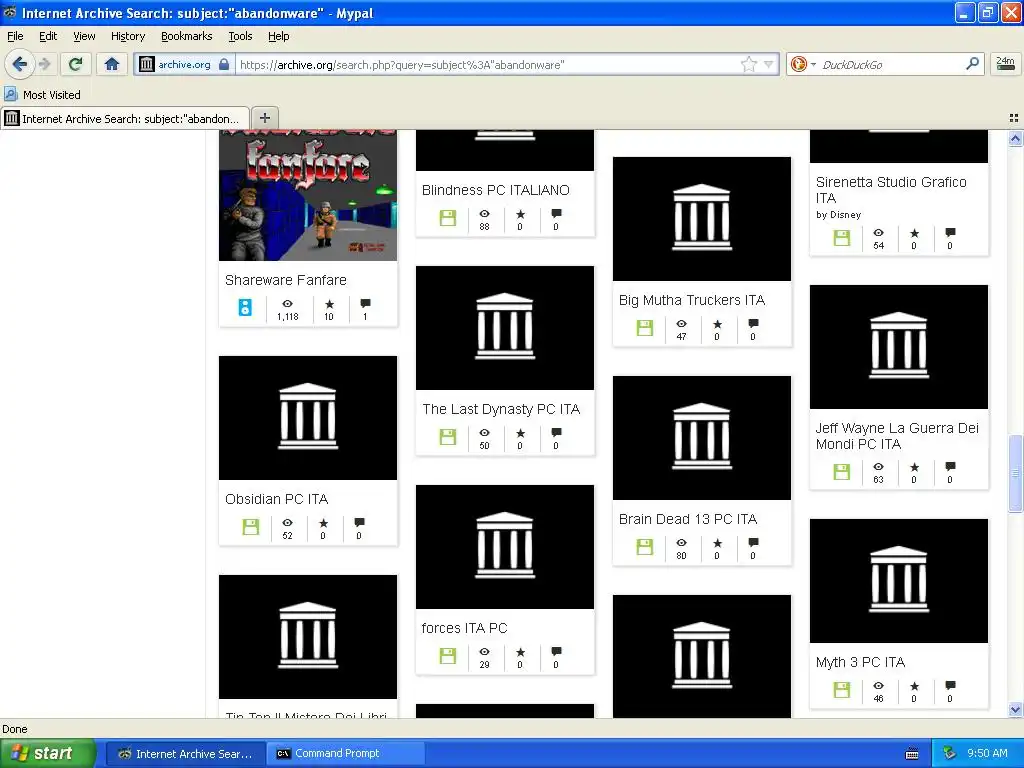Click inside the URL address field

coord(487,64)
